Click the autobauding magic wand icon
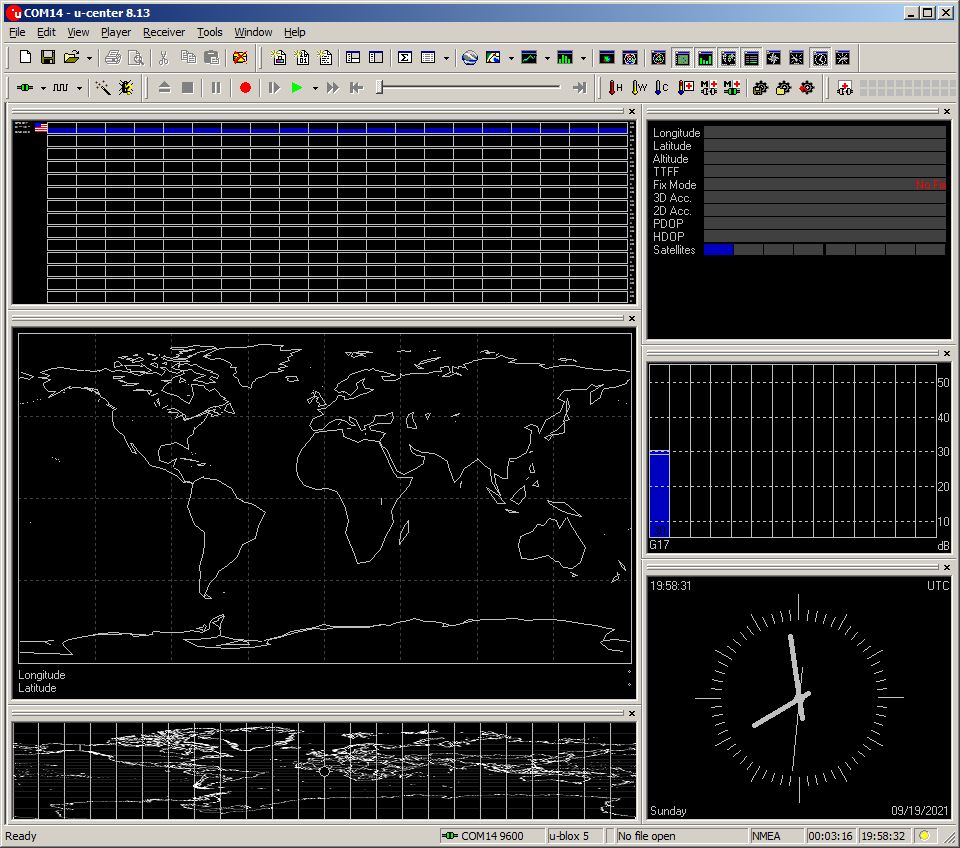 tap(102, 88)
